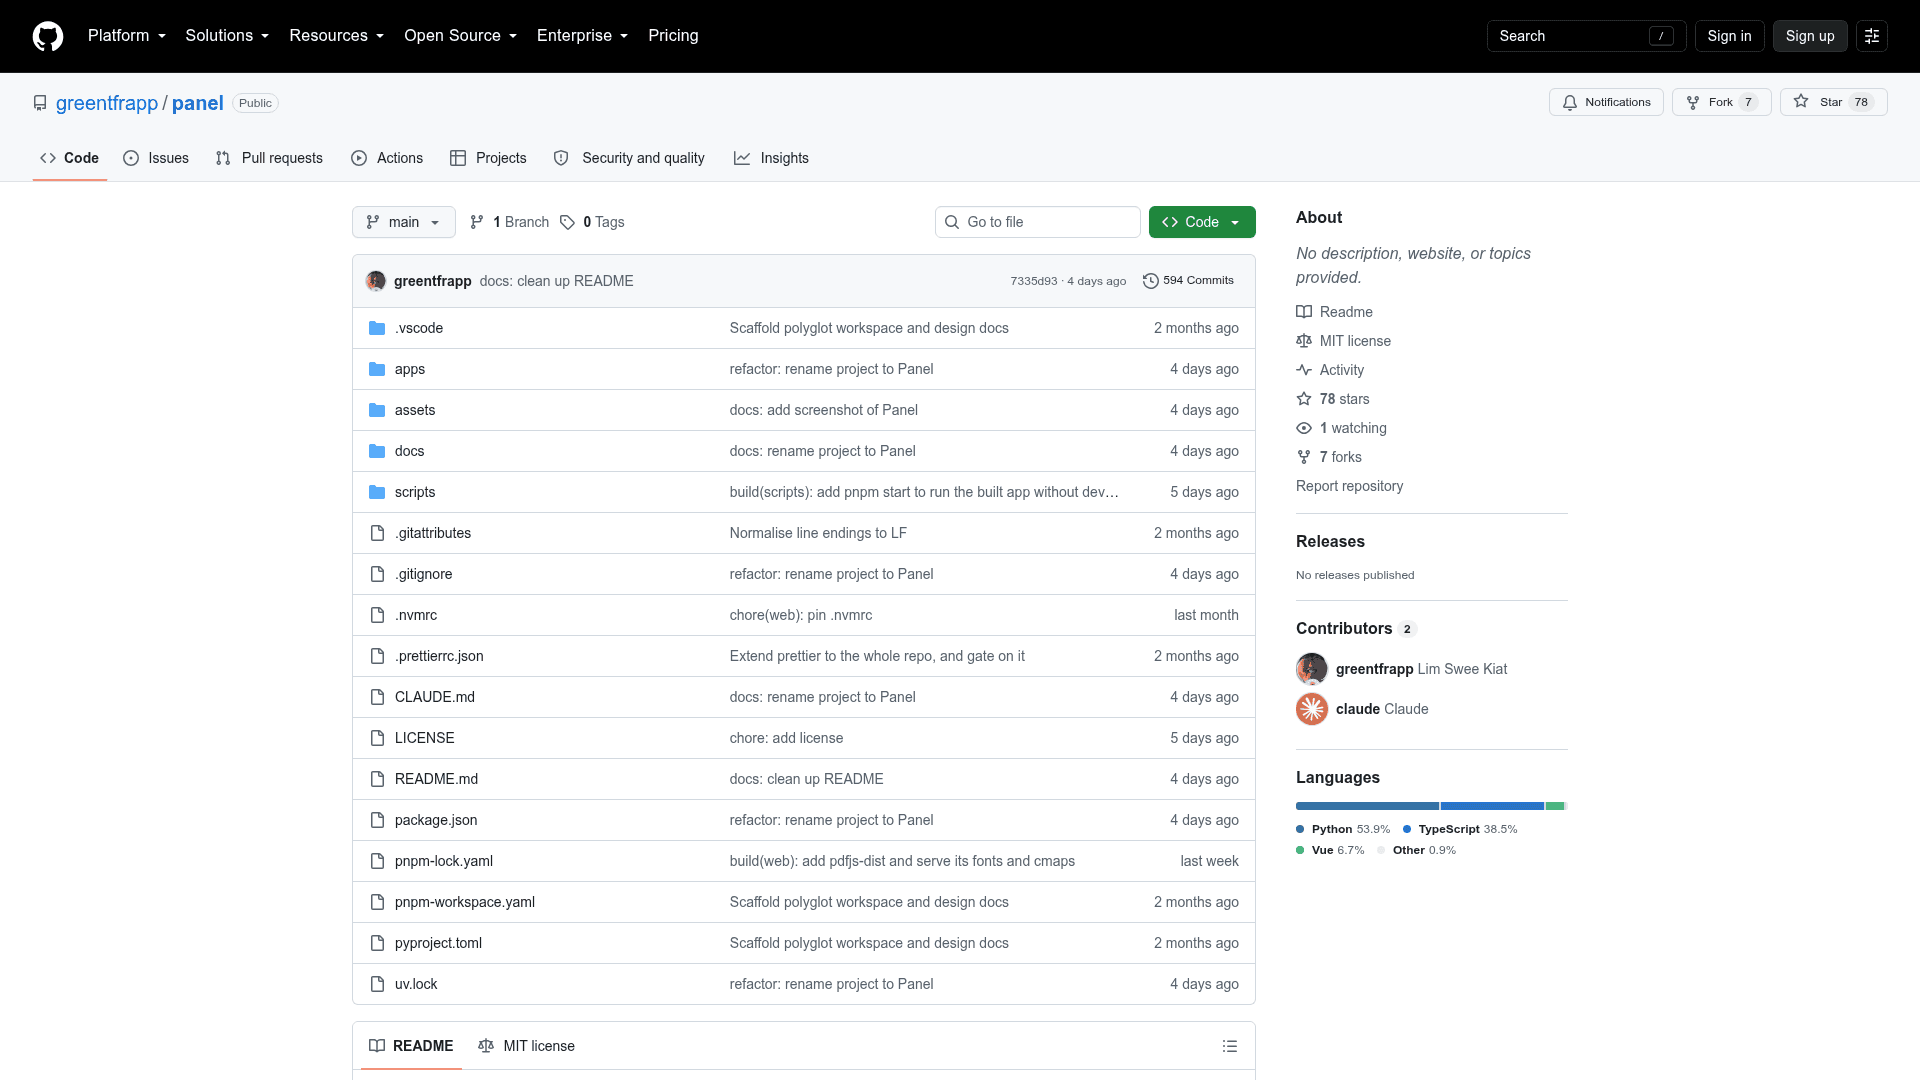Image resolution: width=1920 pixels, height=1080 pixels.
Task: View the 594 Commits history
Action: point(1188,281)
